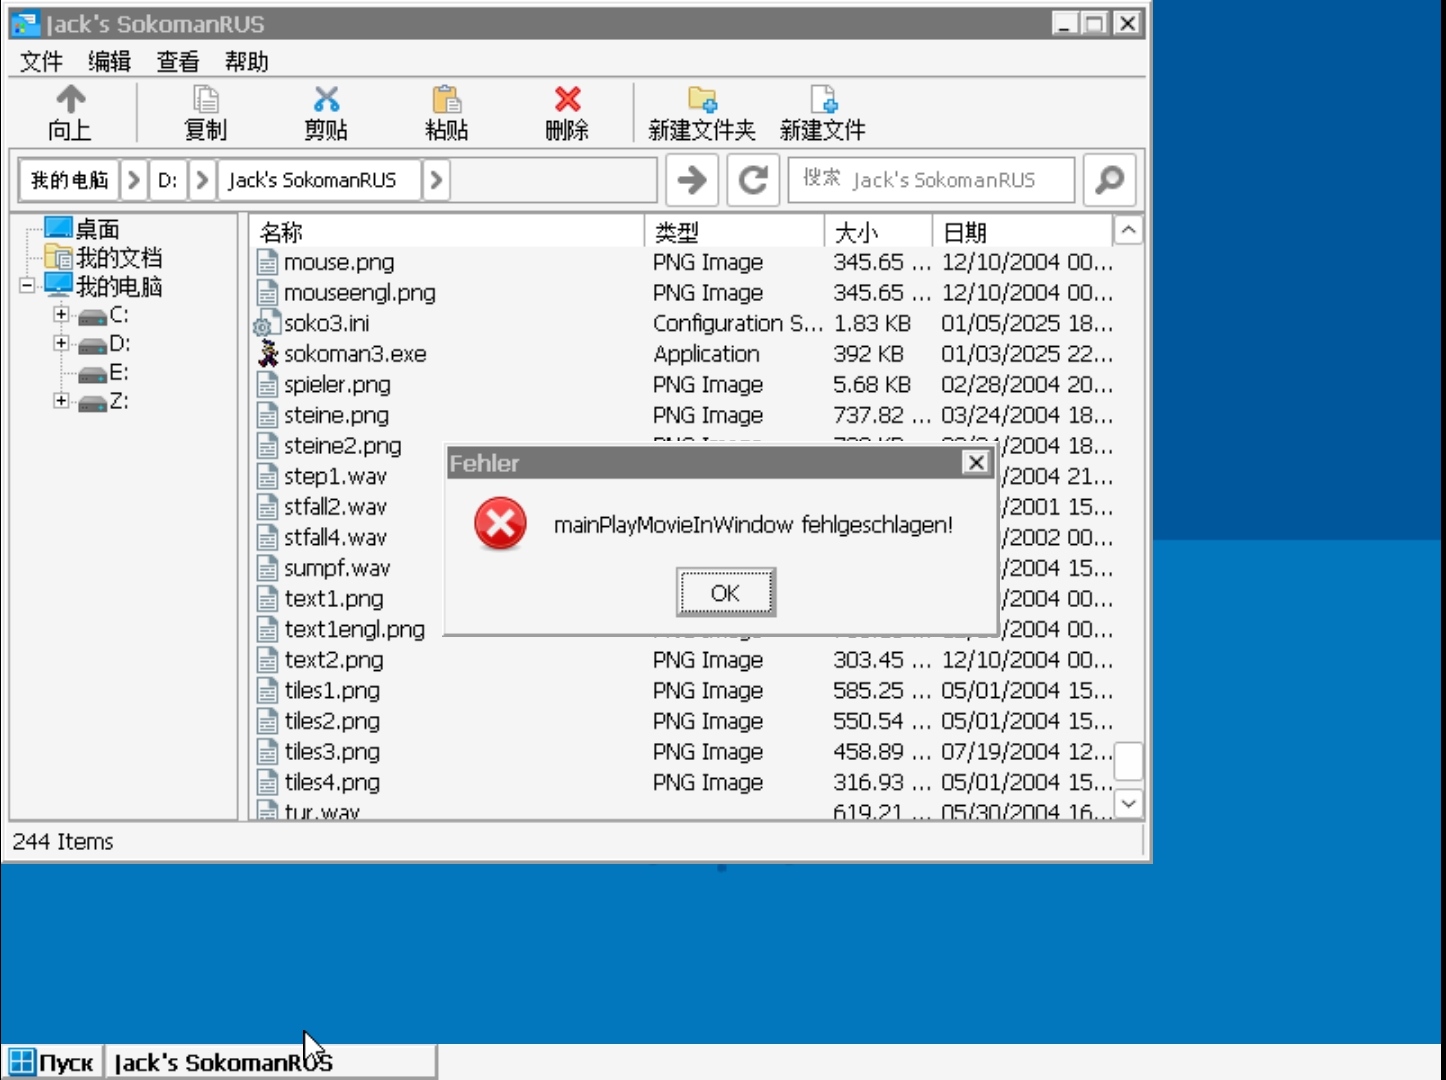1446x1080 pixels.
Task: Select the file mouseengl.png
Action: click(360, 293)
